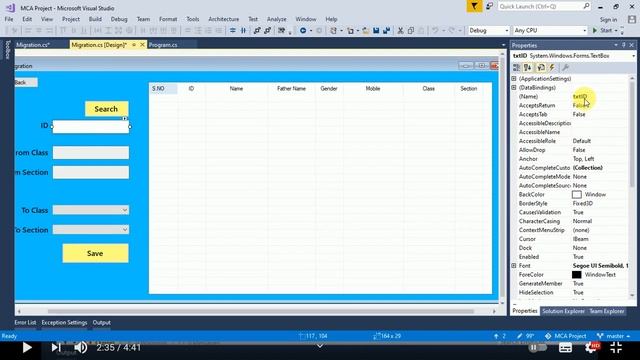Click the Open File folder toolbar icon
Viewport: 640px width, 360px height.
(x=365, y=31)
